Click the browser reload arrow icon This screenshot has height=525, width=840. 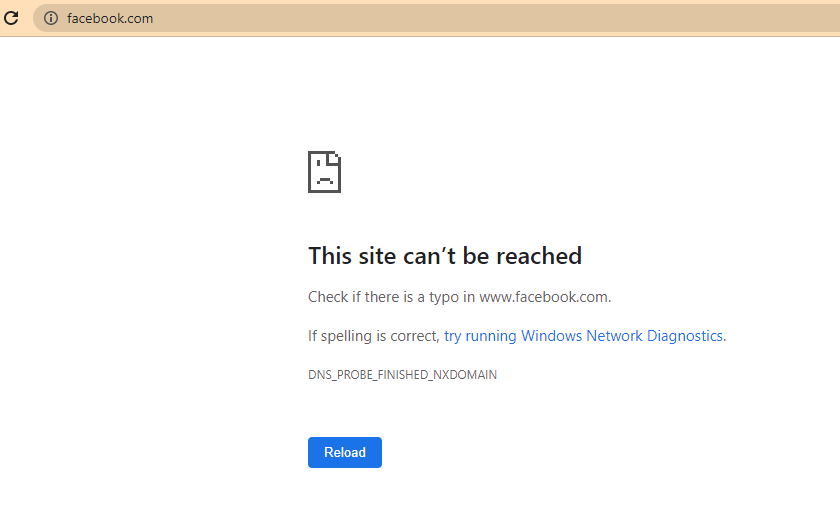[x=11, y=18]
